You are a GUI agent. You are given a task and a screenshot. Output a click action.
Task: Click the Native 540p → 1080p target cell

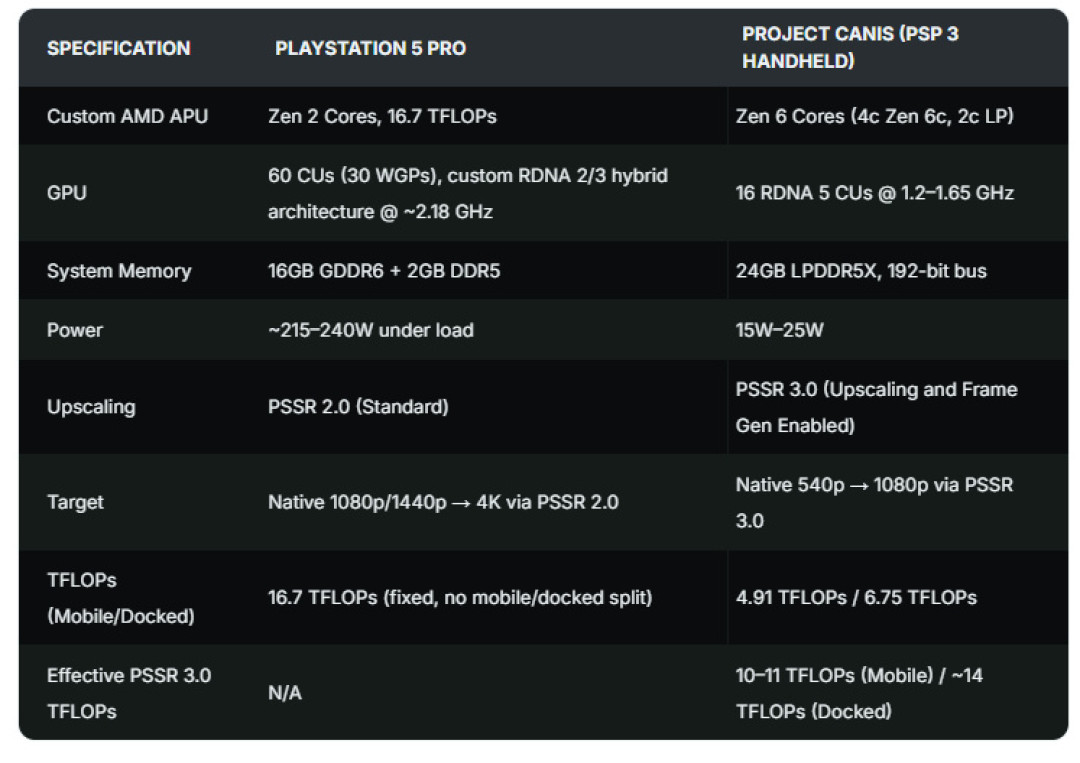coord(875,503)
